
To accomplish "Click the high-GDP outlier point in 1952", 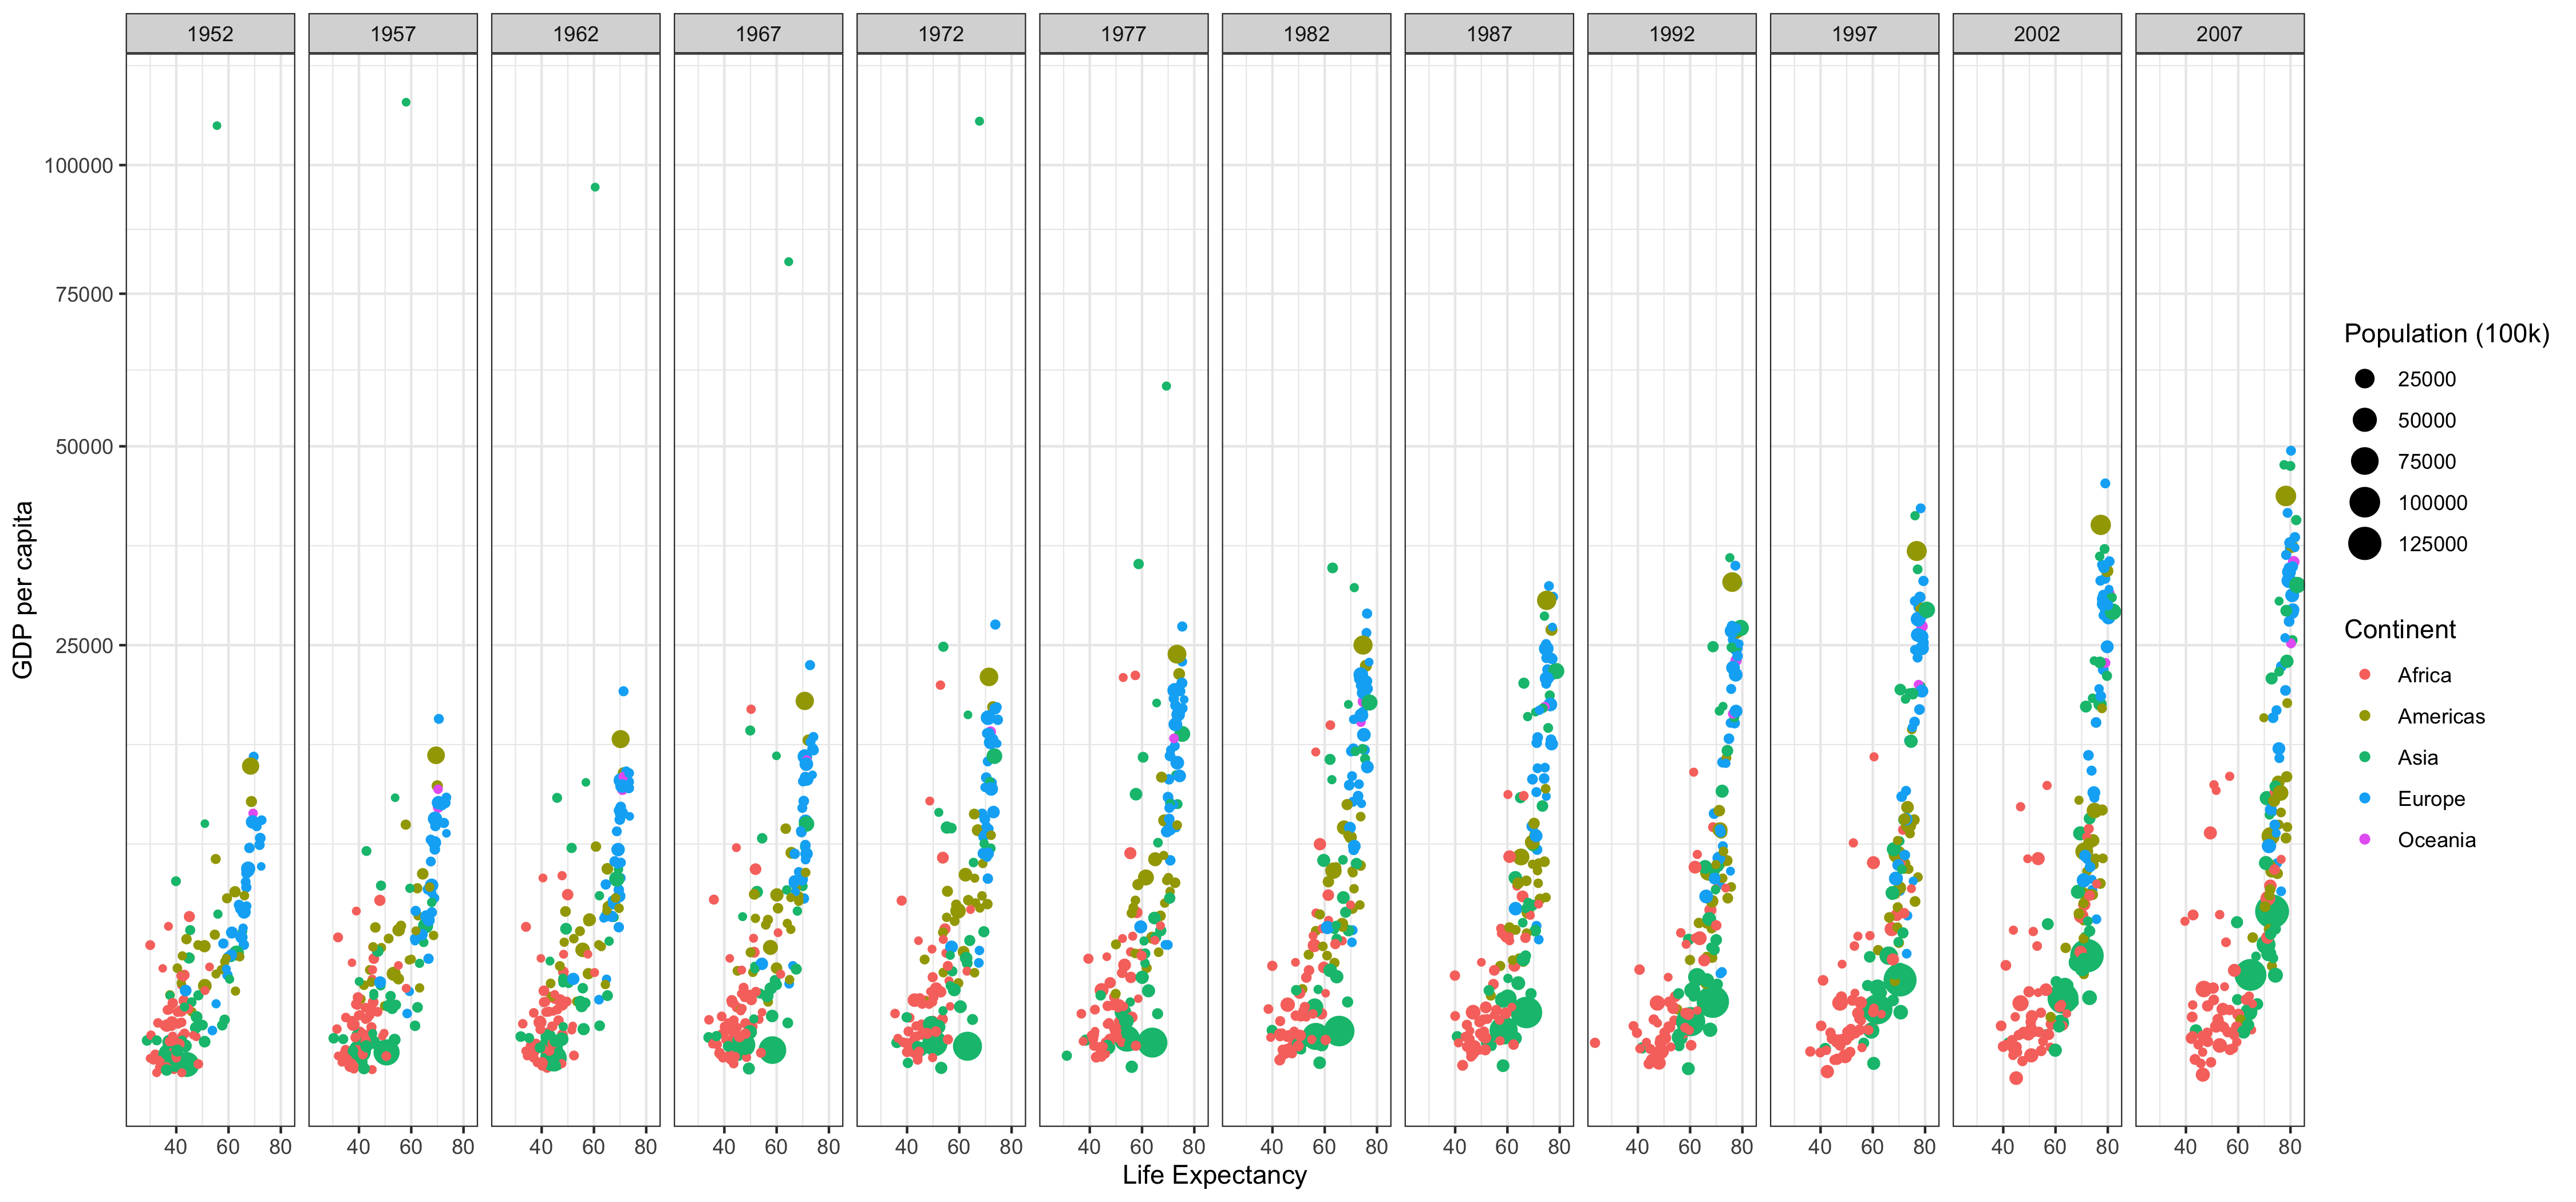I will coord(217,126).
